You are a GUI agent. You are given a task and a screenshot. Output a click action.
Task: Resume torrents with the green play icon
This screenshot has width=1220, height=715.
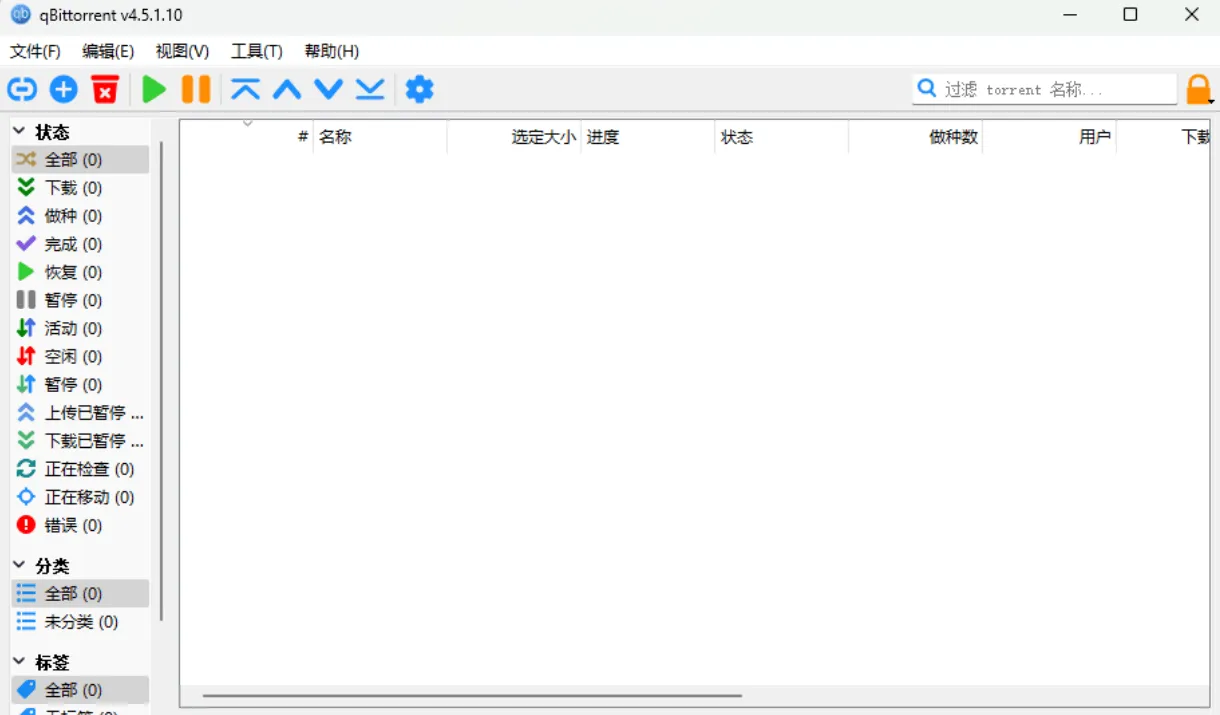154,89
